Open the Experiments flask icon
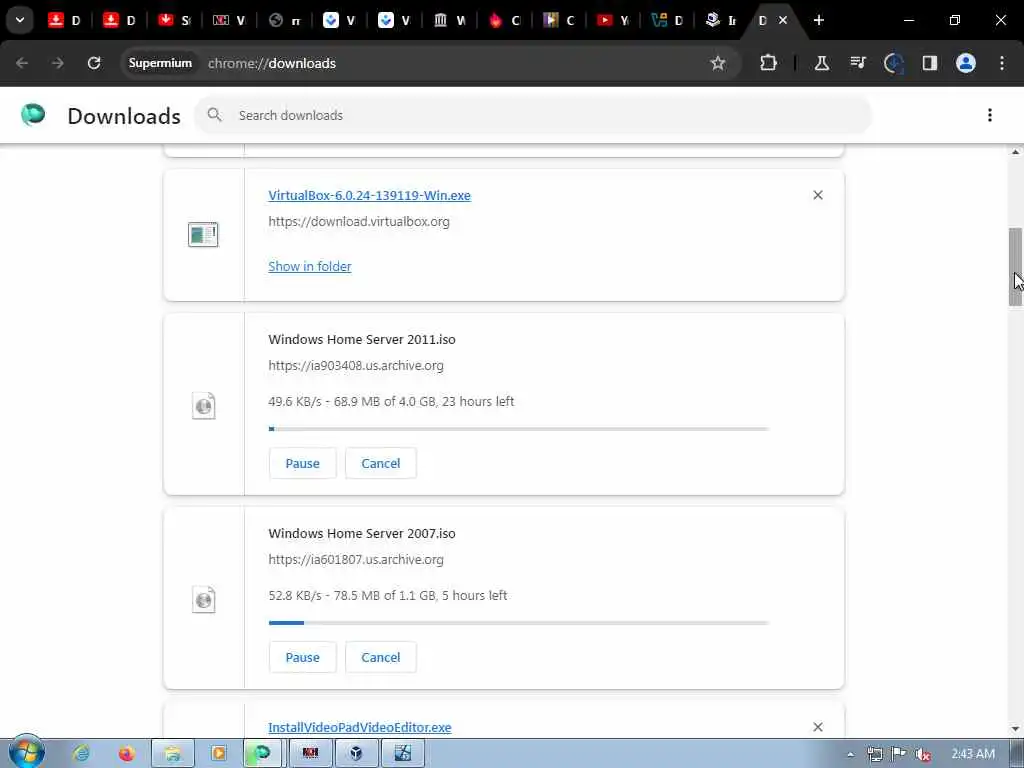1024x768 pixels. coord(822,63)
